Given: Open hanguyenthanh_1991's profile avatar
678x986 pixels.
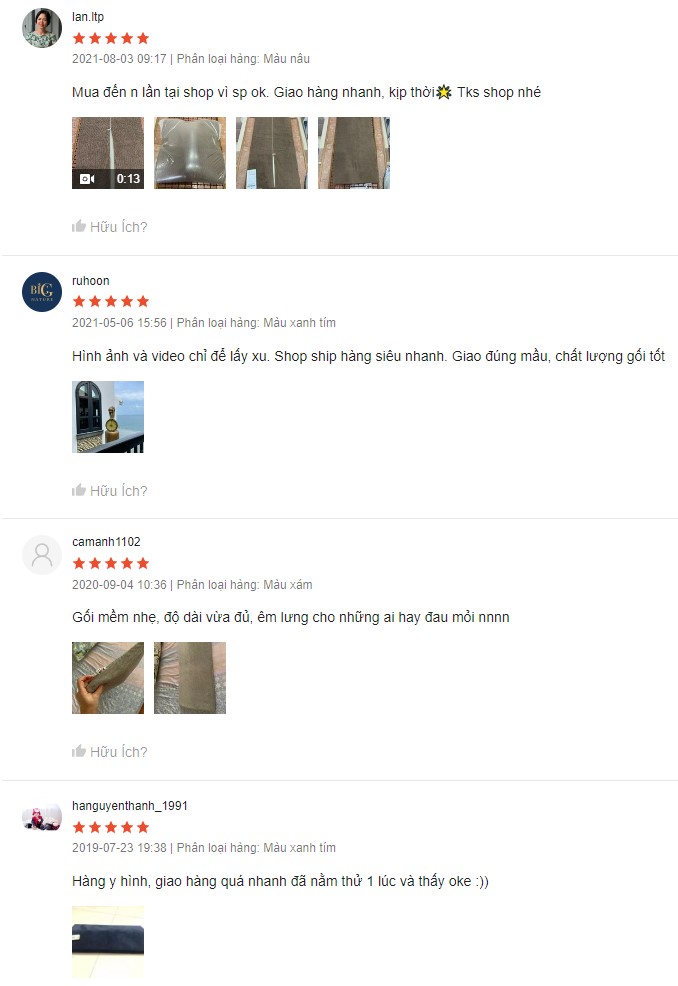Looking at the screenshot, I should (x=42, y=817).
